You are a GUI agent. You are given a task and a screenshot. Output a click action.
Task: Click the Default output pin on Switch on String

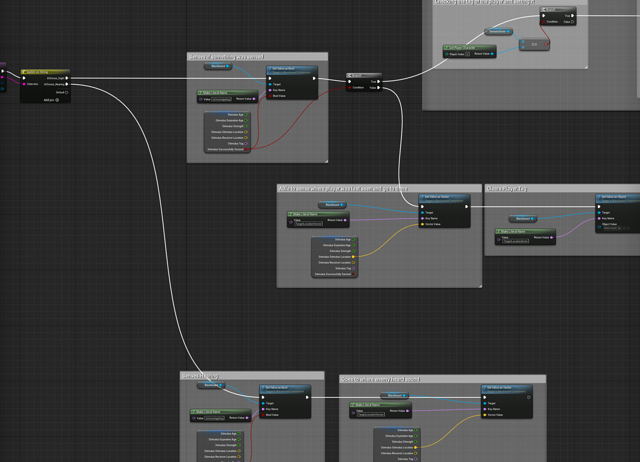[x=67, y=92]
